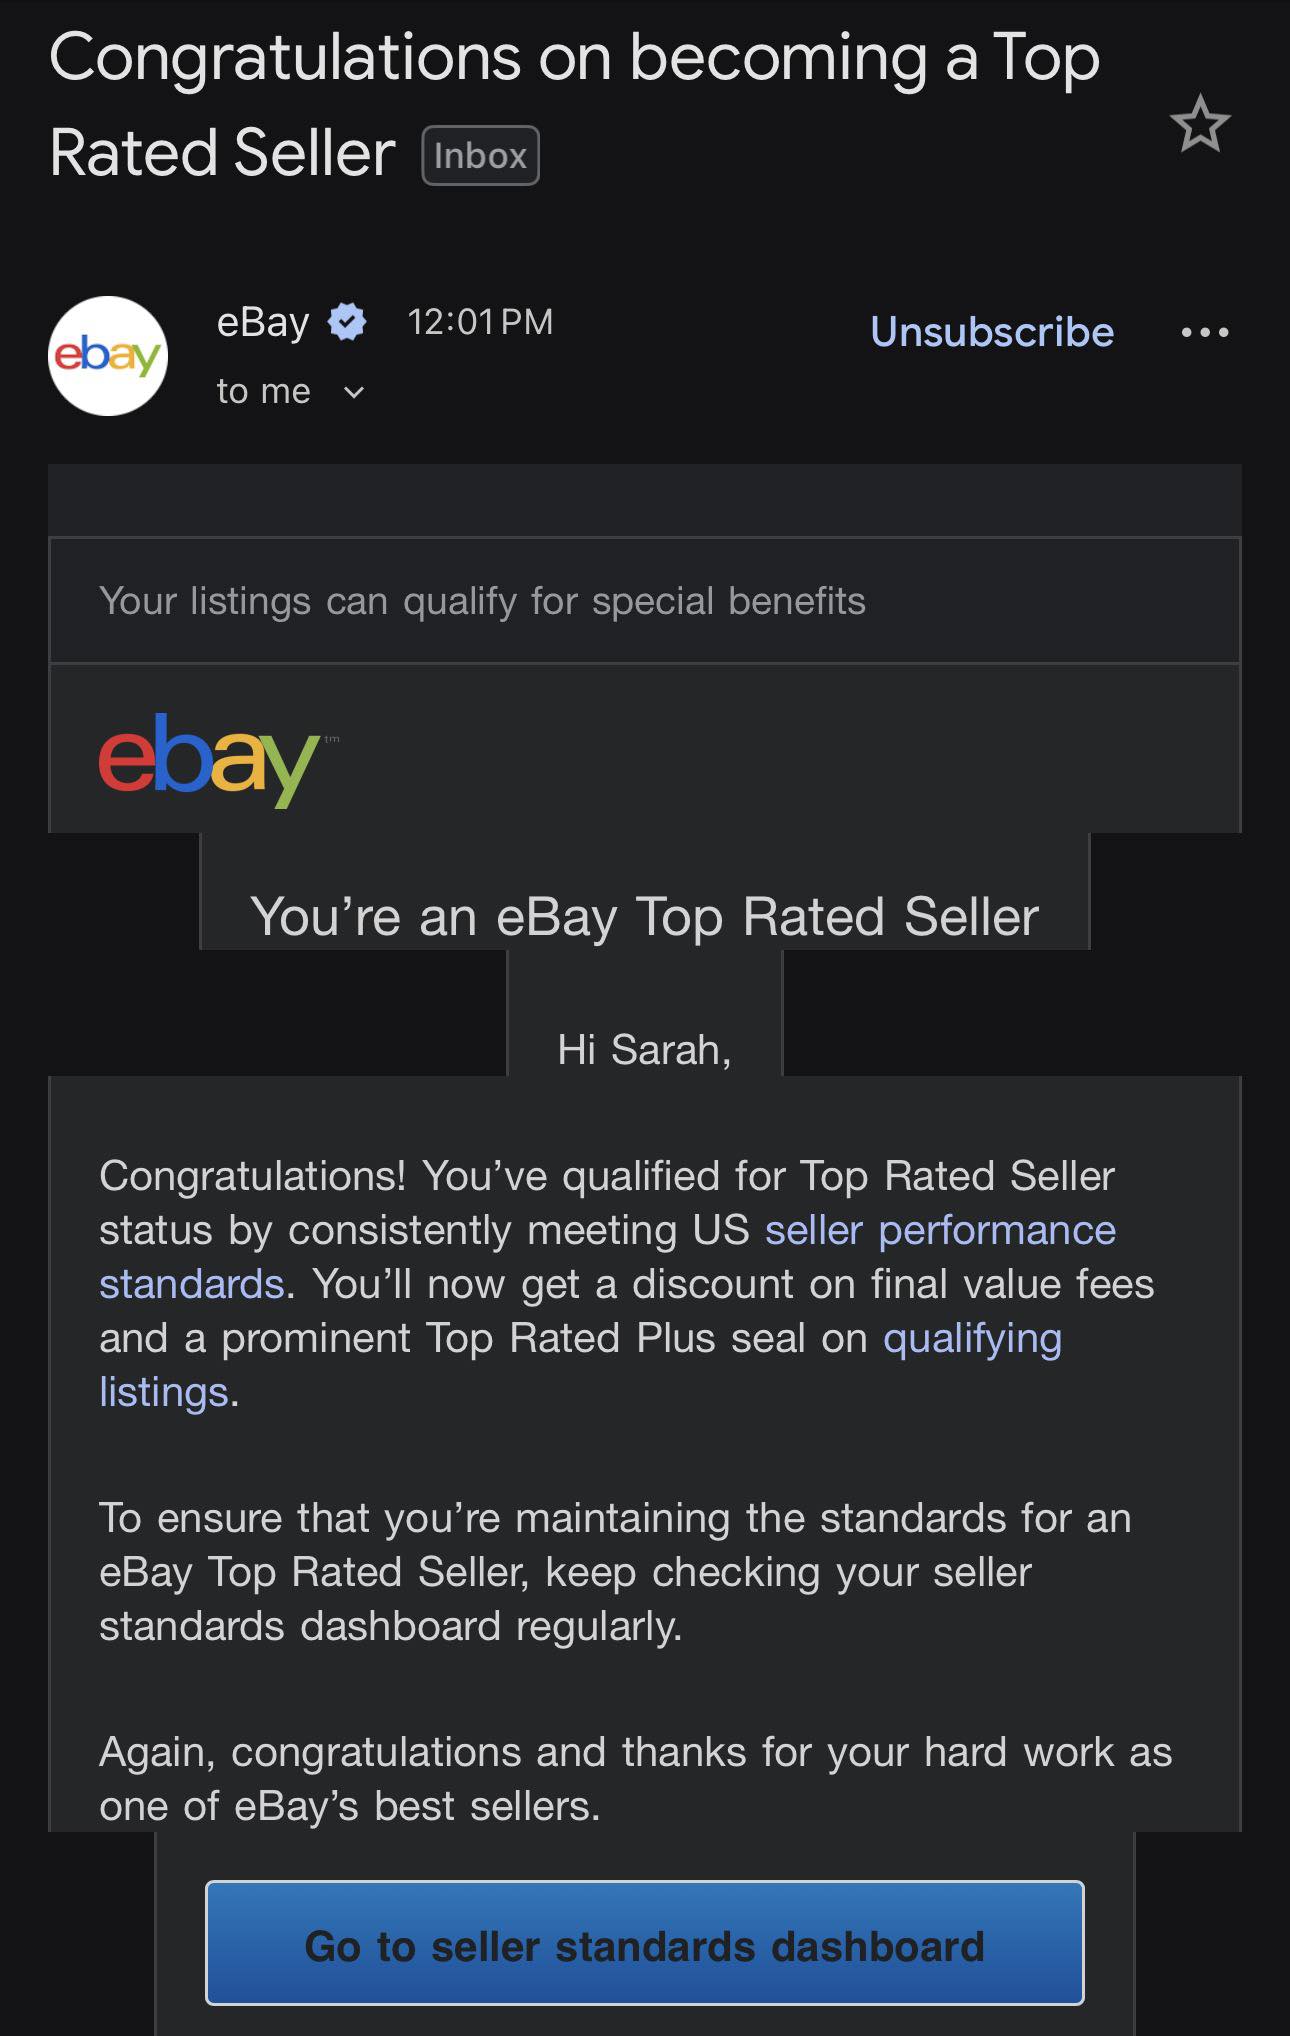Tap the 'Hi Sarah,' greeting
The image size is (1290, 2036).
coord(644,1050)
